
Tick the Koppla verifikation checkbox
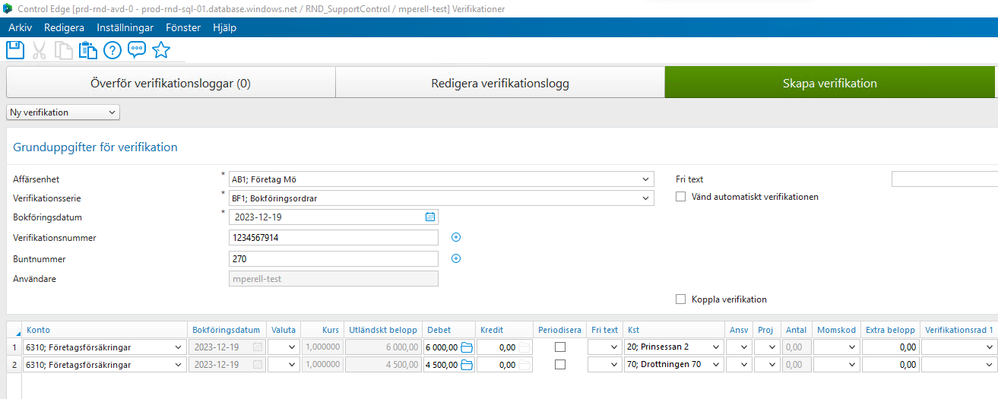coord(681,299)
